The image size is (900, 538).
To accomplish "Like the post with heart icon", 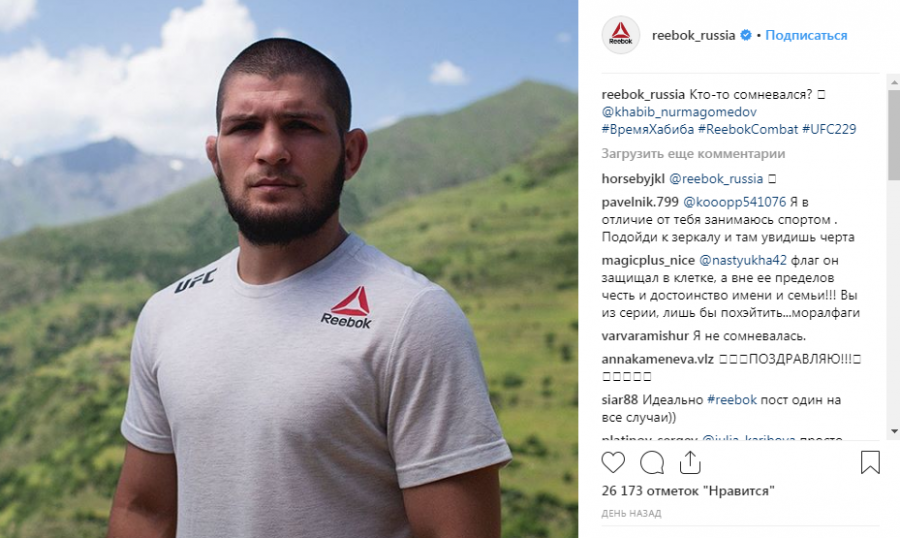I will (x=613, y=463).
